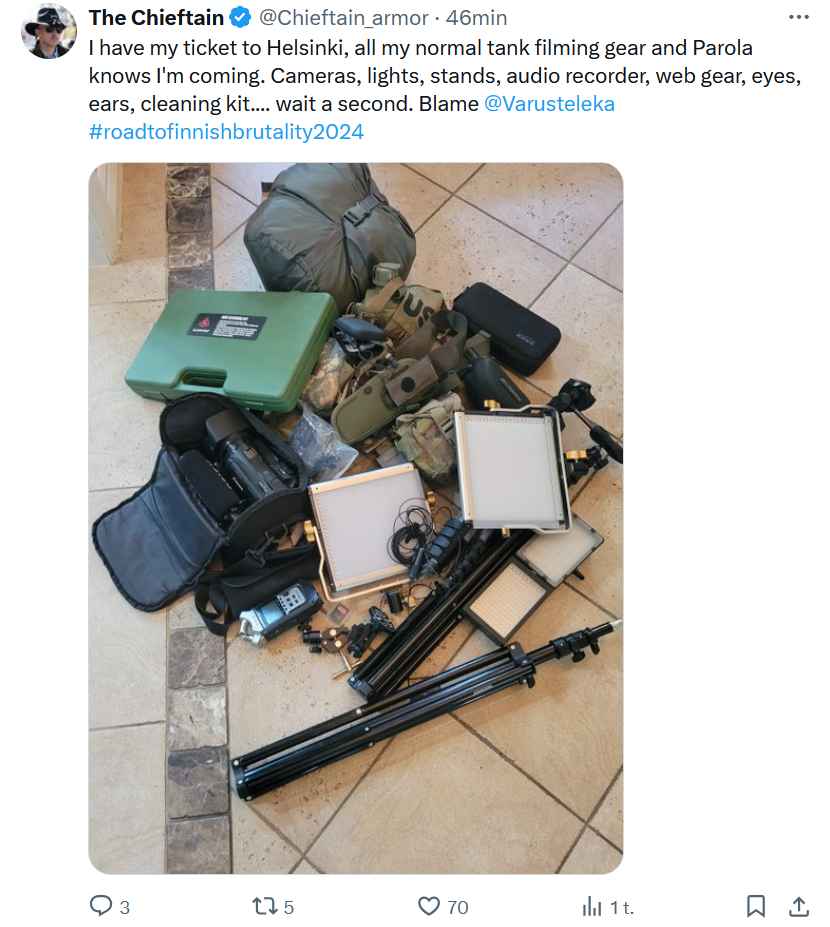Open view analytics bar chart icon
This screenshot has height=927, width=830.
click(x=592, y=906)
